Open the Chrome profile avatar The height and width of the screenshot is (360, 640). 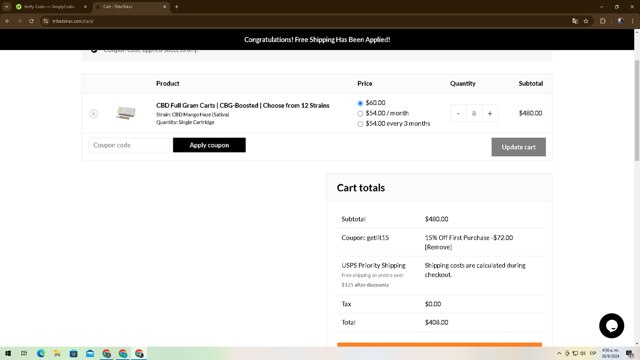pyautogui.click(x=620, y=21)
